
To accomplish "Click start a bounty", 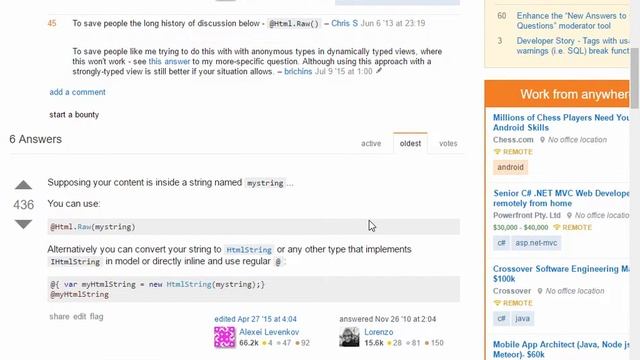I will point(74,115).
